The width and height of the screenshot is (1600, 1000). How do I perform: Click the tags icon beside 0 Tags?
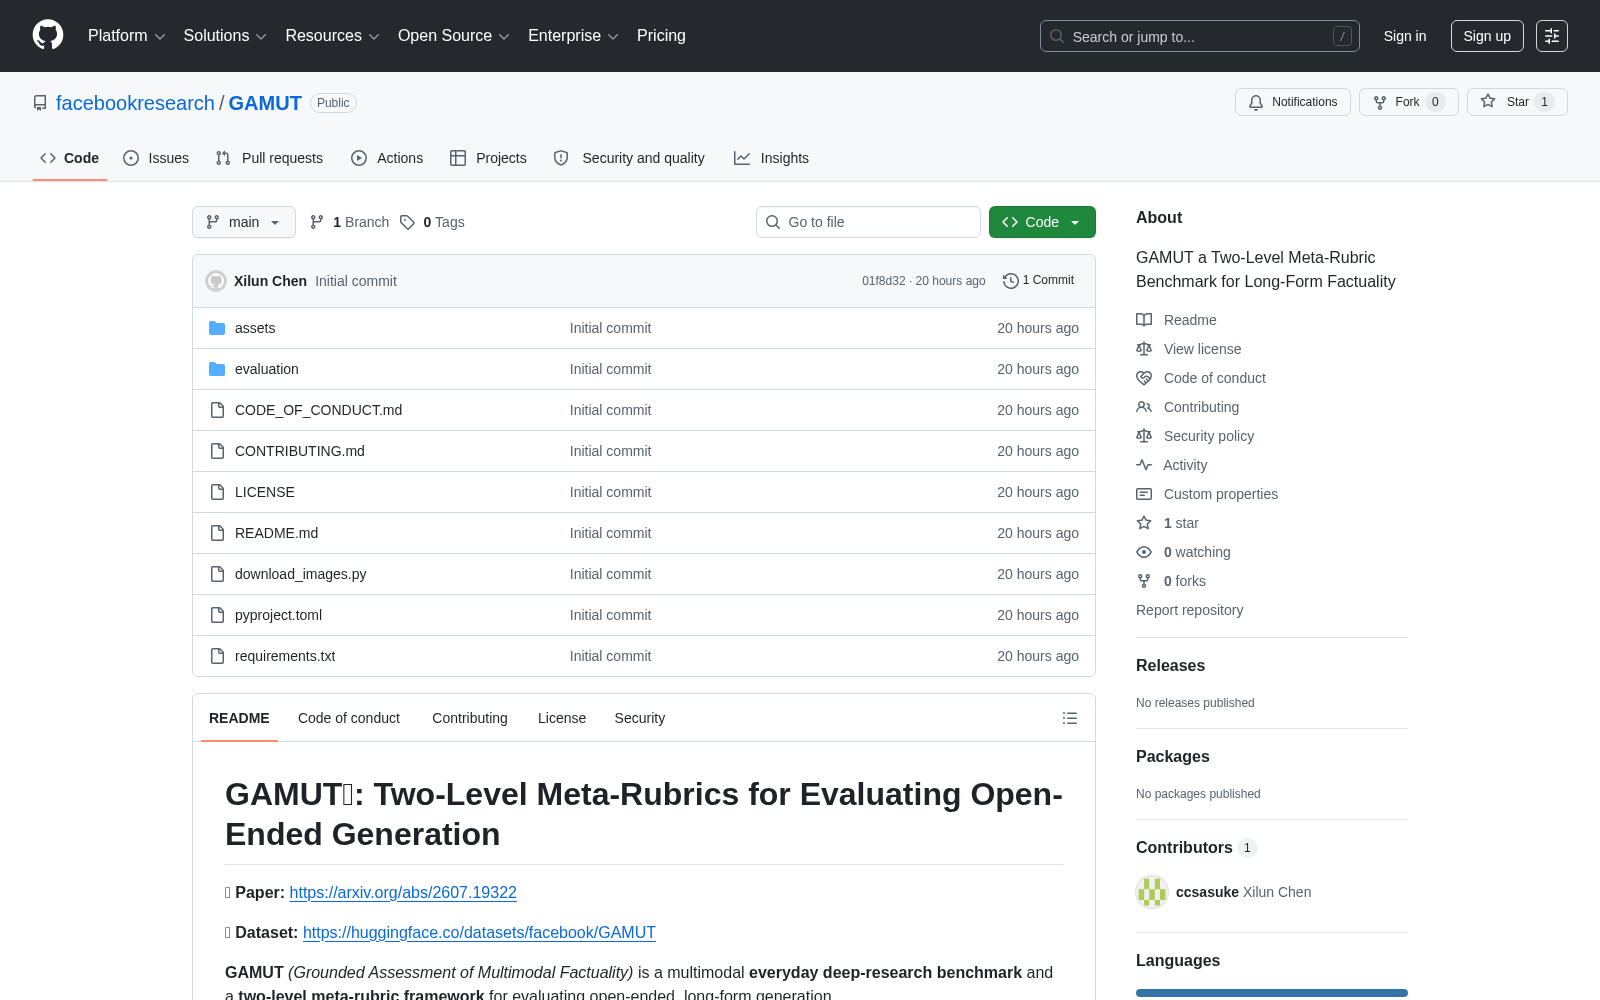pos(407,222)
